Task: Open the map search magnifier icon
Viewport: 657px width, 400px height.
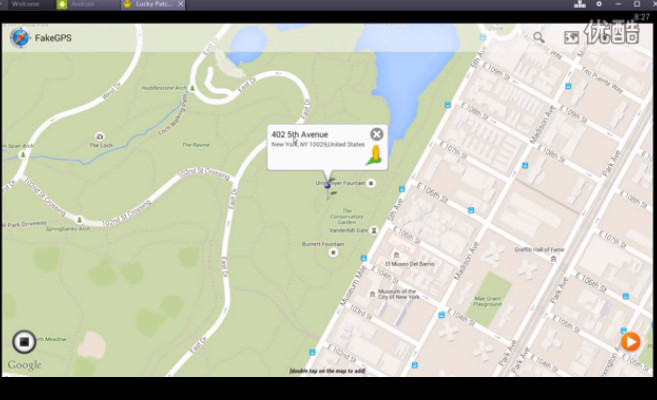Action: coord(538,37)
